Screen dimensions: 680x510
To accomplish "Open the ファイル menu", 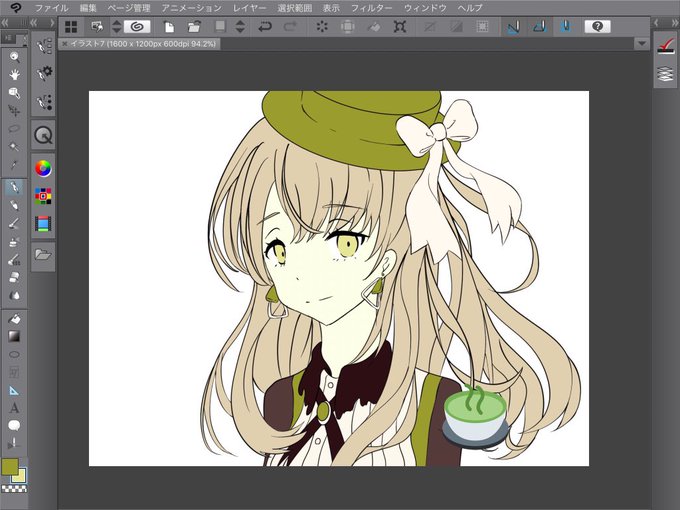I will (x=51, y=8).
